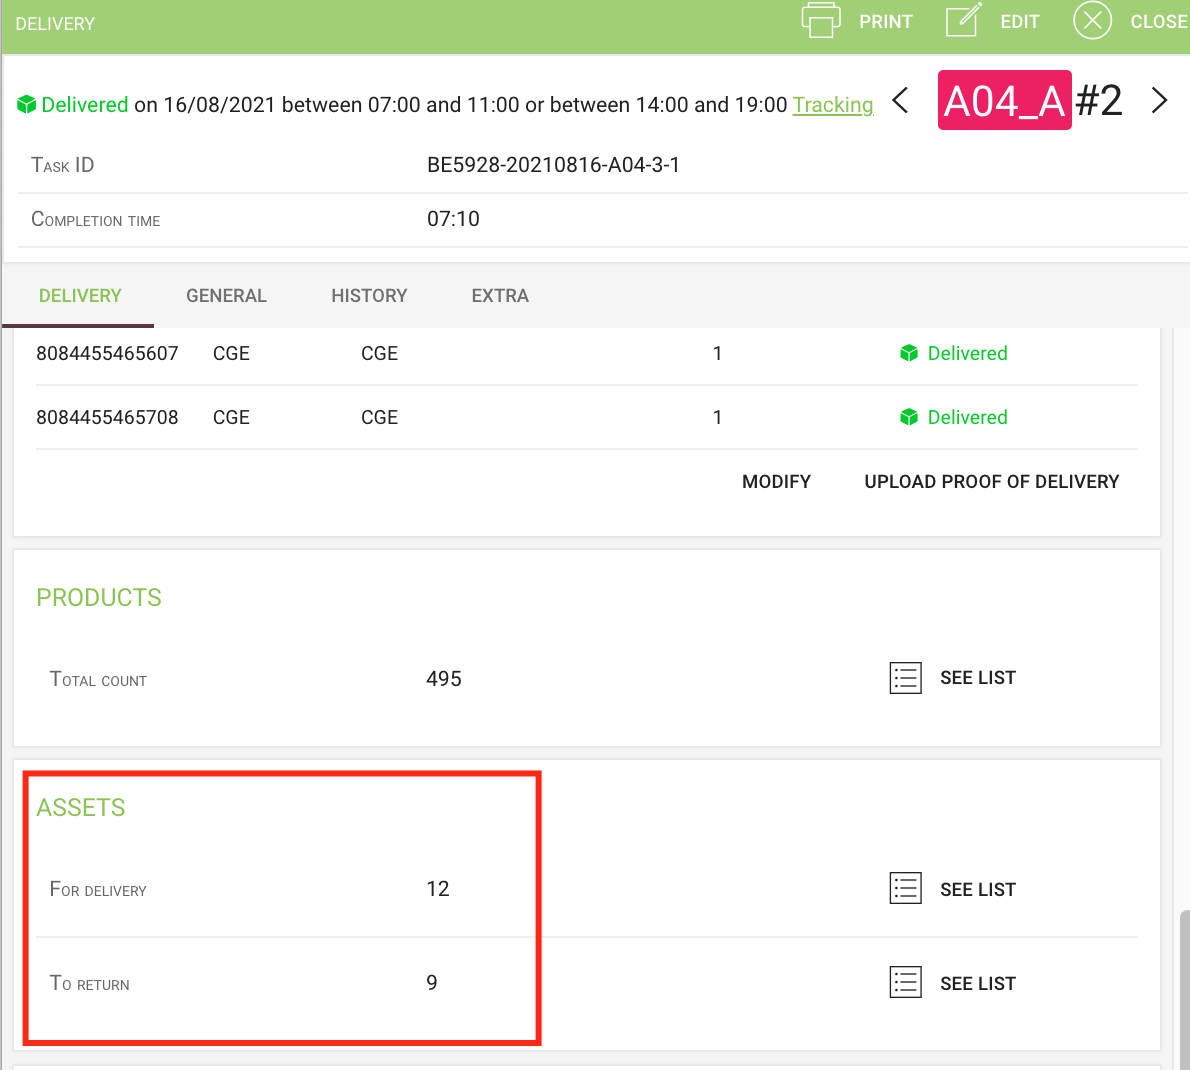The width and height of the screenshot is (1190, 1070).
Task: Click To return value 9
Action: (432, 983)
